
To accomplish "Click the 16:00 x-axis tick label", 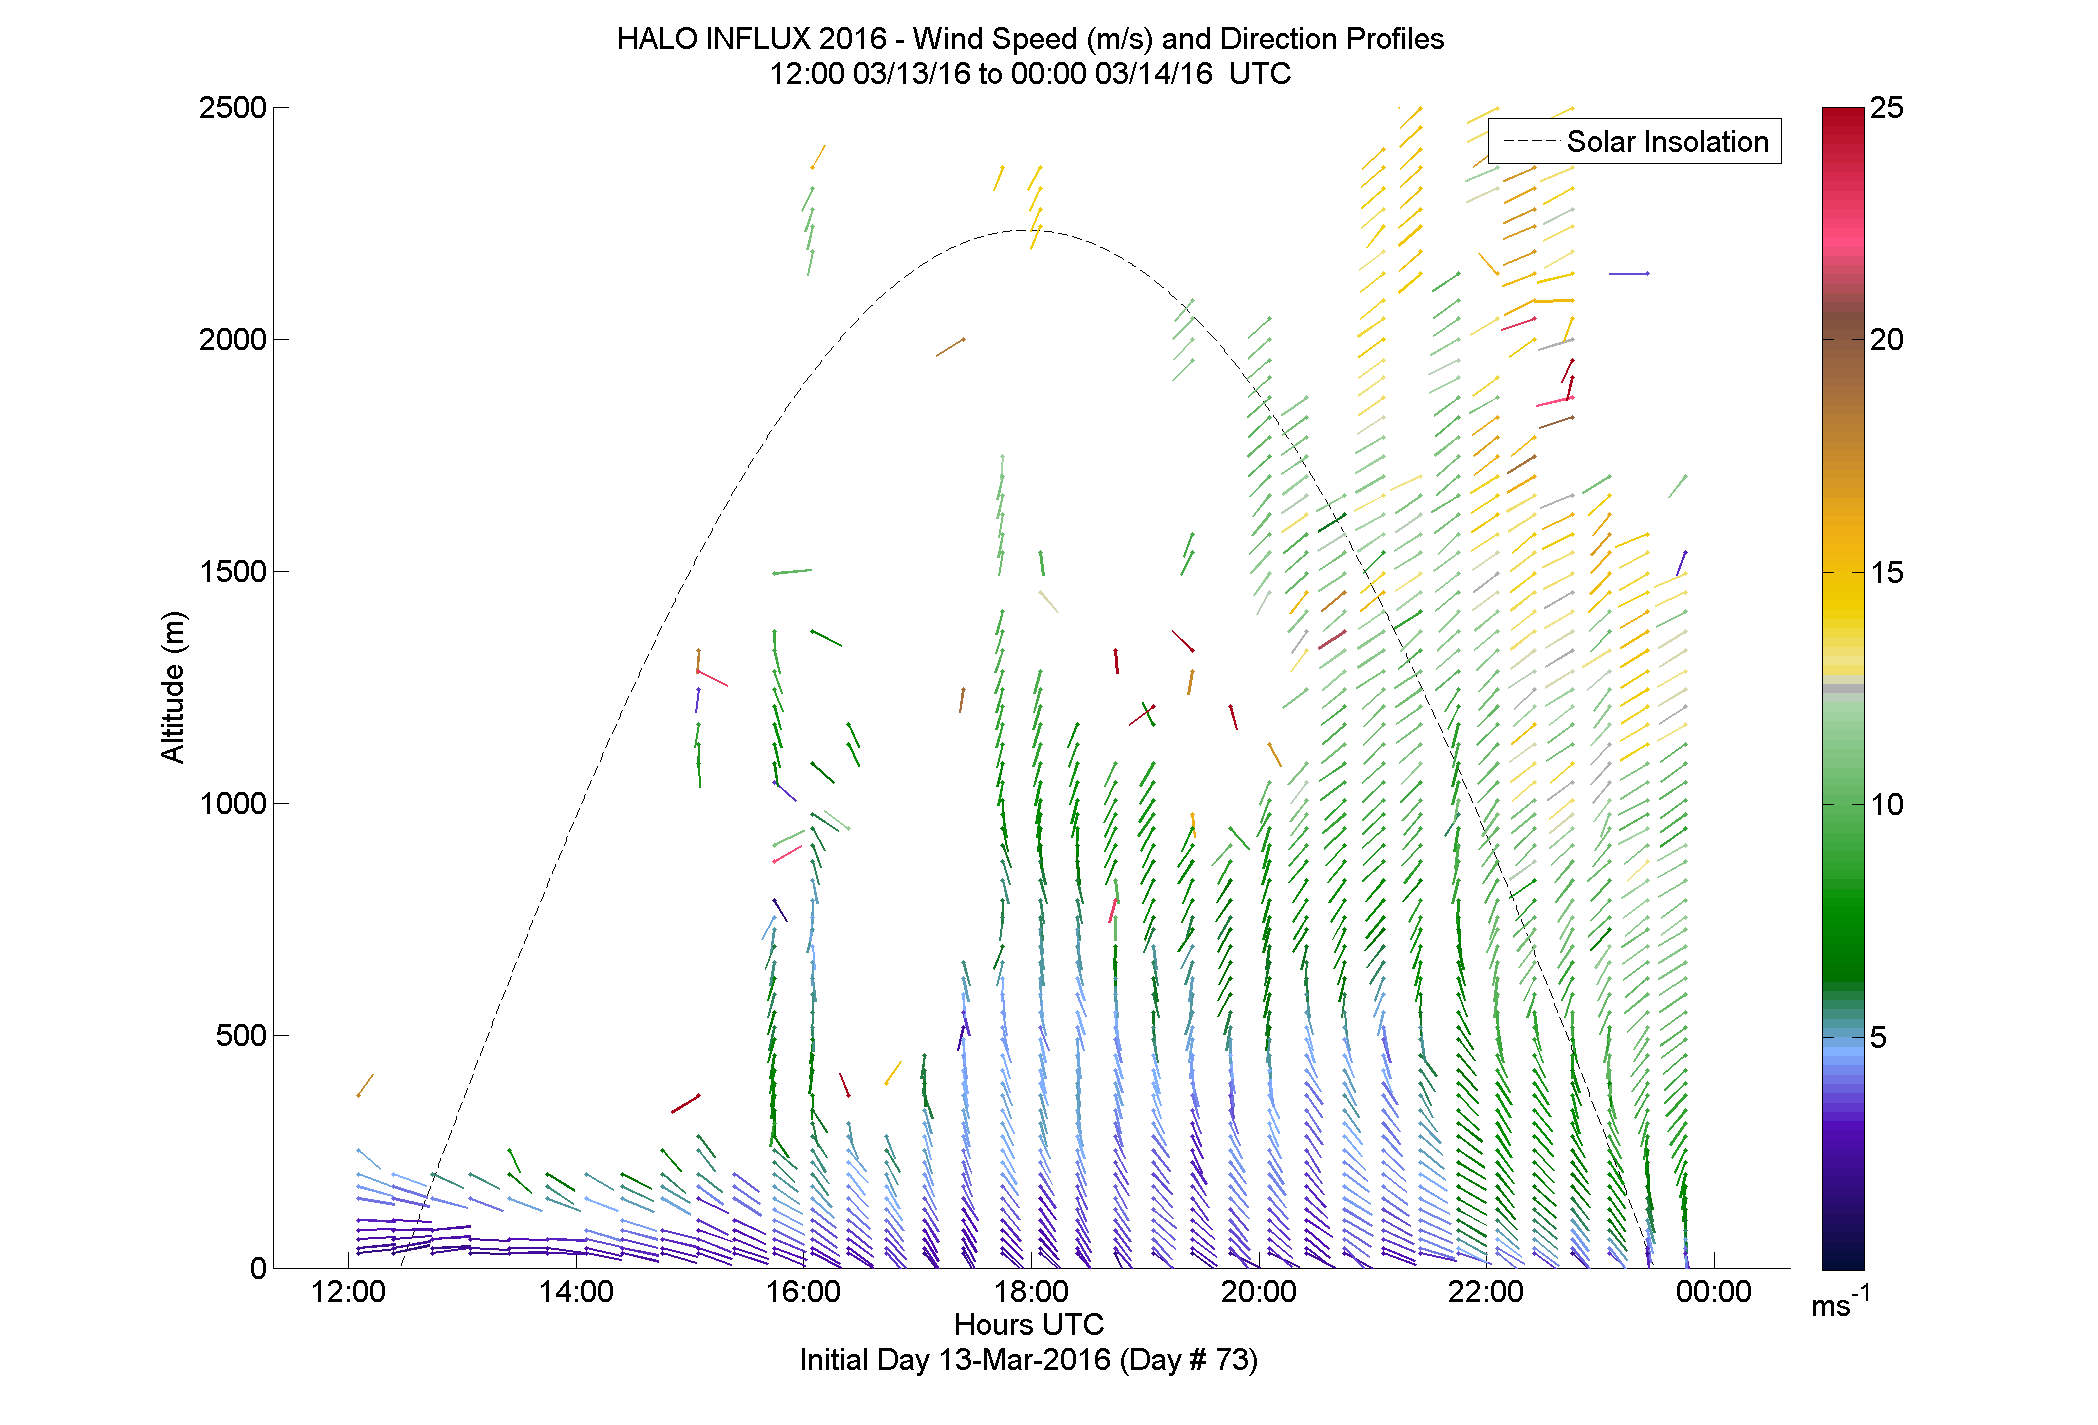I will (x=803, y=1291).
